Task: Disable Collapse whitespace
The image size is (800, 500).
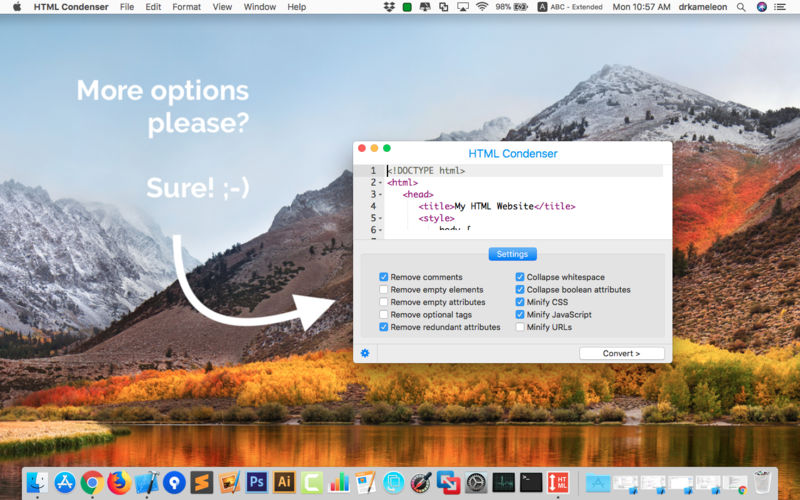Action: tap(520, 277)
